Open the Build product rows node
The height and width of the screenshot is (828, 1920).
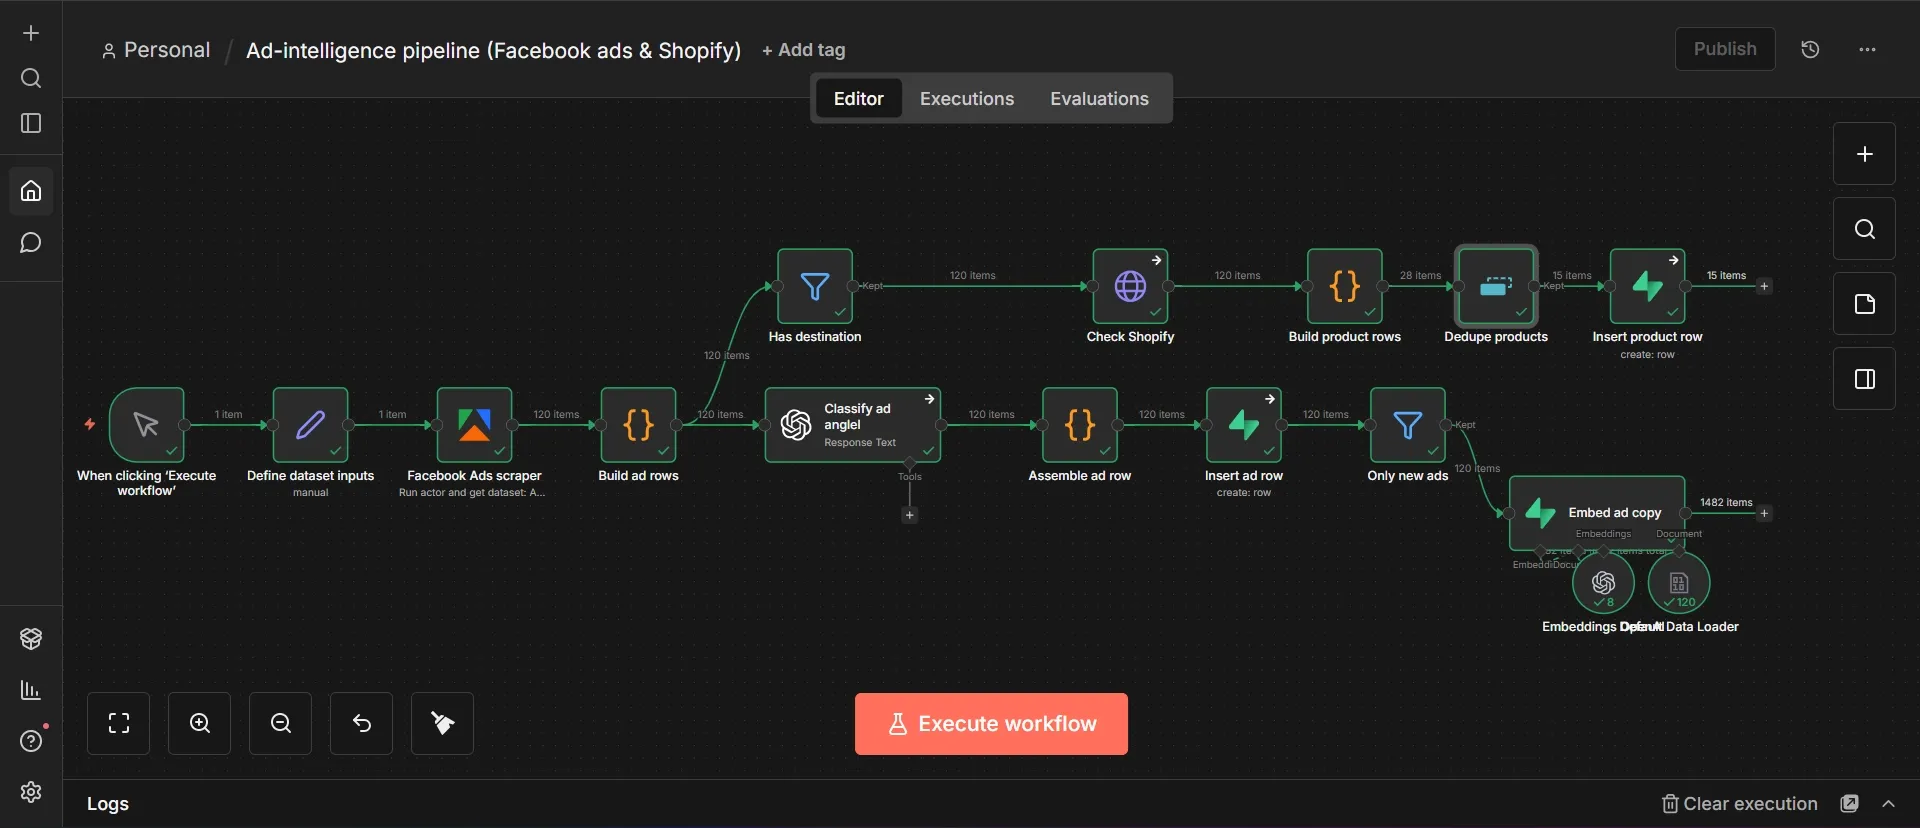click(x=1345, y=286)
